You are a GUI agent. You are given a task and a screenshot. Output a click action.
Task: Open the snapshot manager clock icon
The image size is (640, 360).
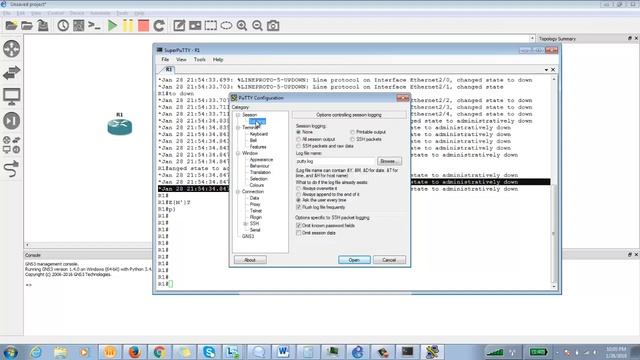click(63, 26)
